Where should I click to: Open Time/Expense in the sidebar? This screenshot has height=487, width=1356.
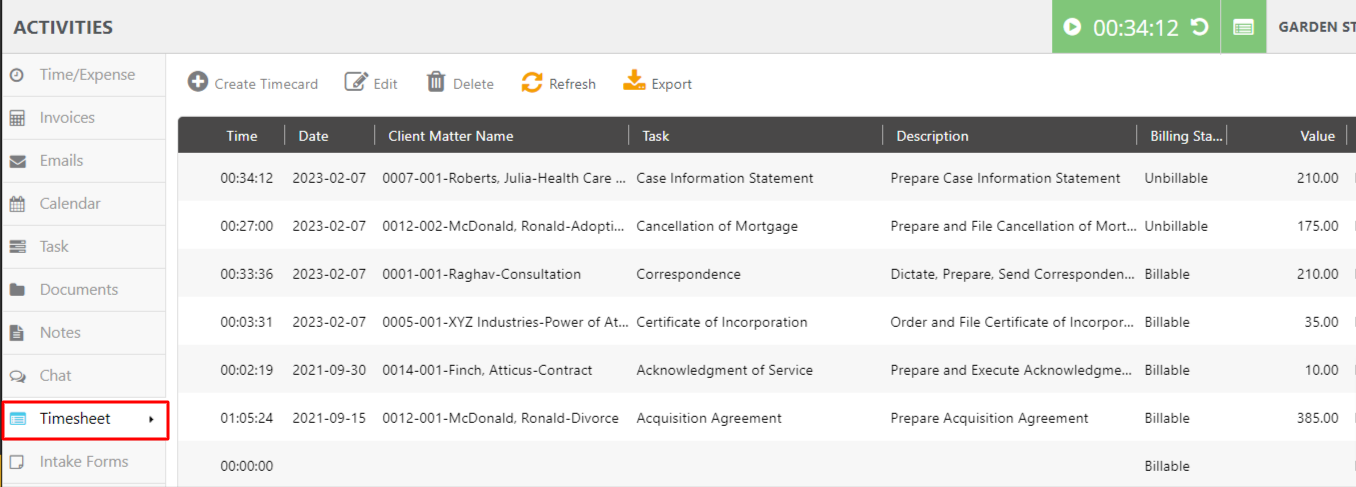[x=86, y=75]
